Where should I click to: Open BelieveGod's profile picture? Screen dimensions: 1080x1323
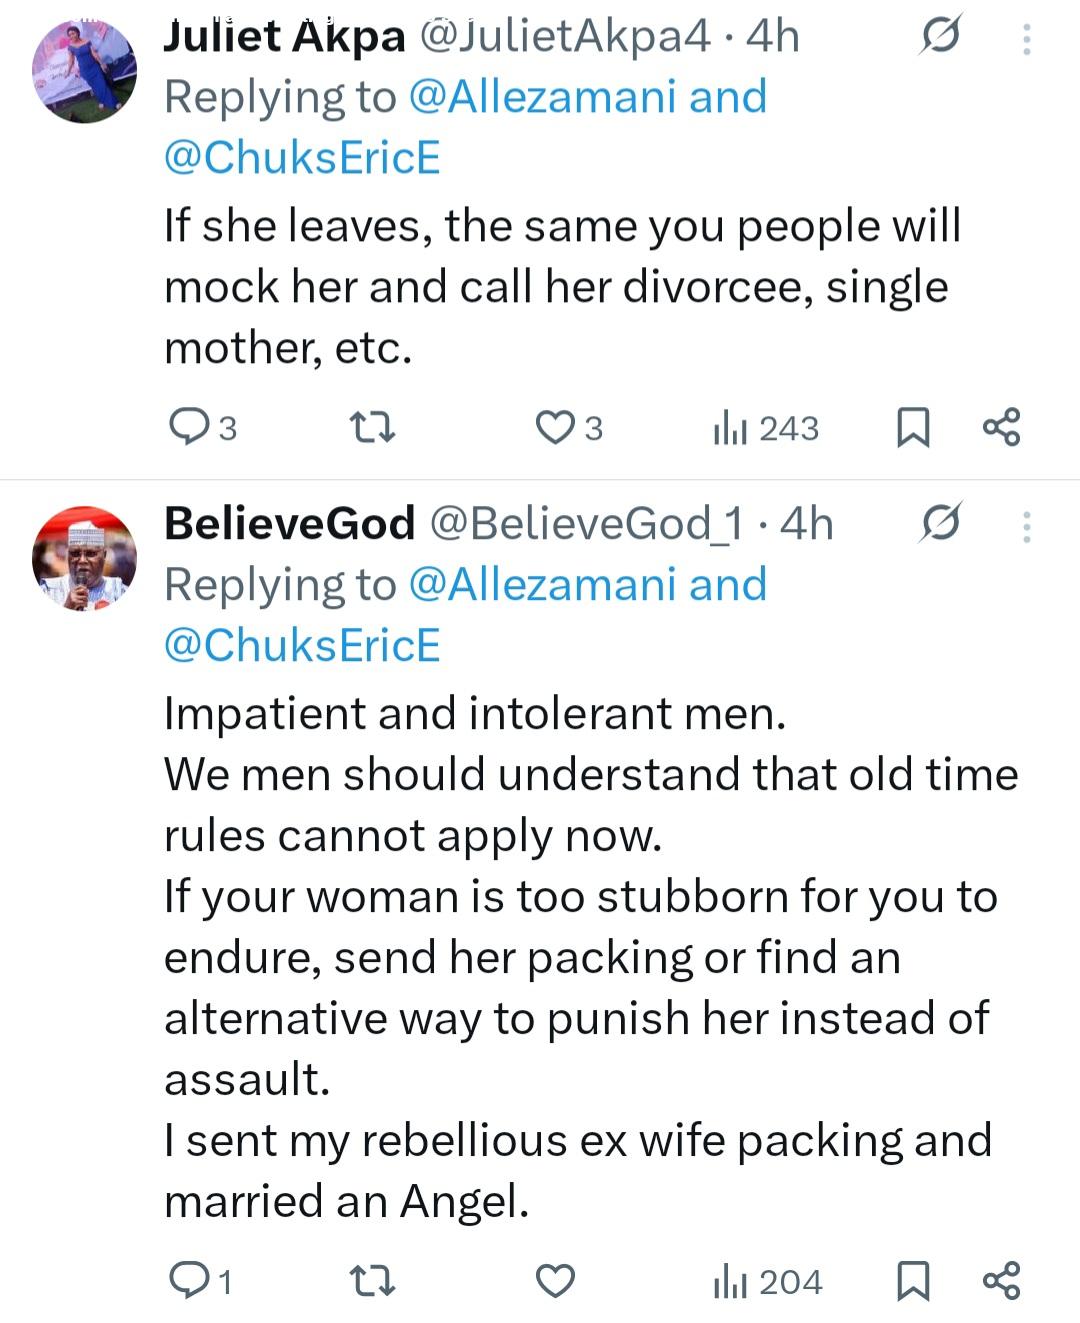[85, 558]
